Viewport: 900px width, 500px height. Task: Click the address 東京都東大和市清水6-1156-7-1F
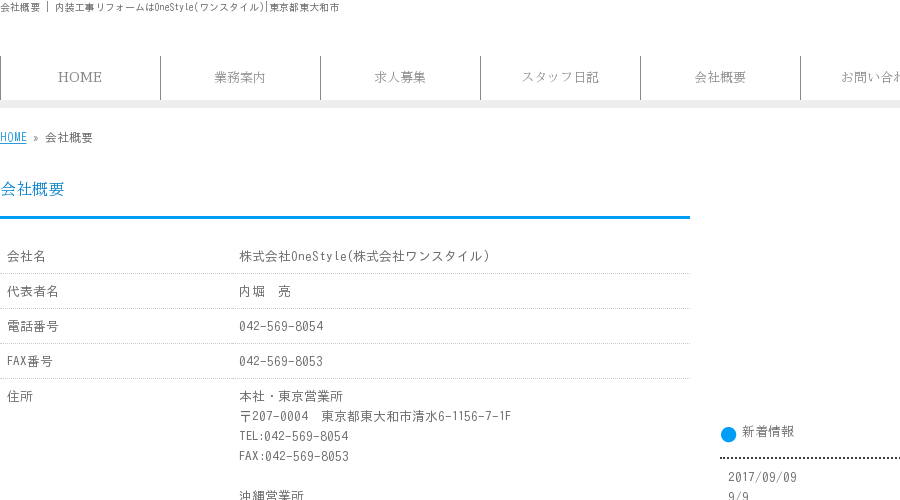[416, 416]
